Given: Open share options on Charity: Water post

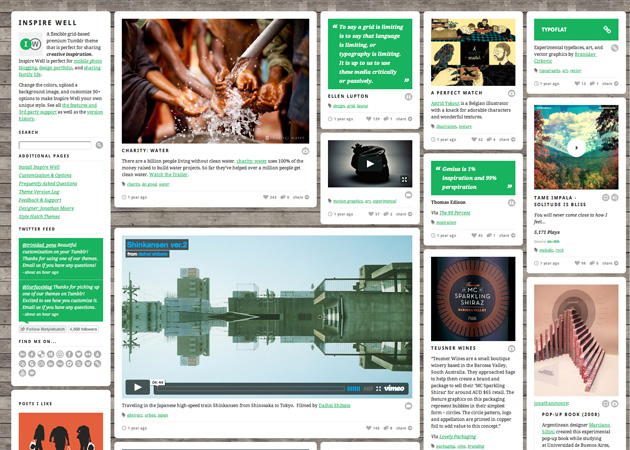Looking at the screenshot, I should pos(300,197).
